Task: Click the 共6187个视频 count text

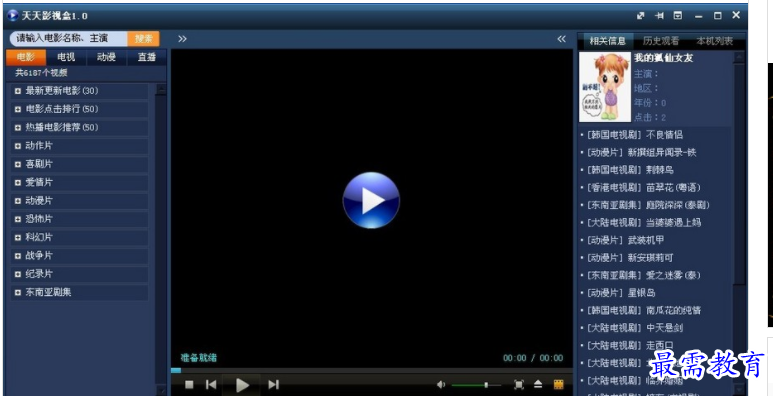Action: 41,73
